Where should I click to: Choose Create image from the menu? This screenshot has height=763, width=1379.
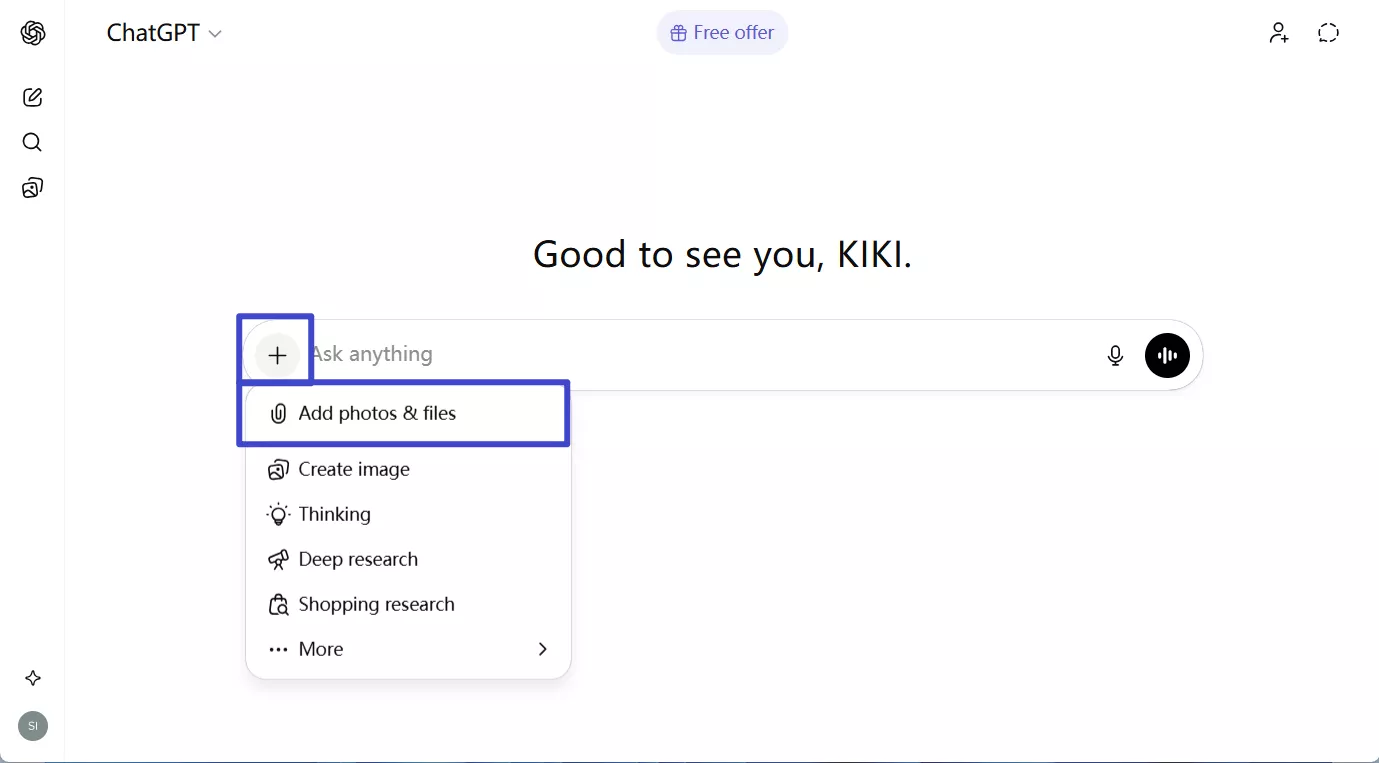(353, 469)
